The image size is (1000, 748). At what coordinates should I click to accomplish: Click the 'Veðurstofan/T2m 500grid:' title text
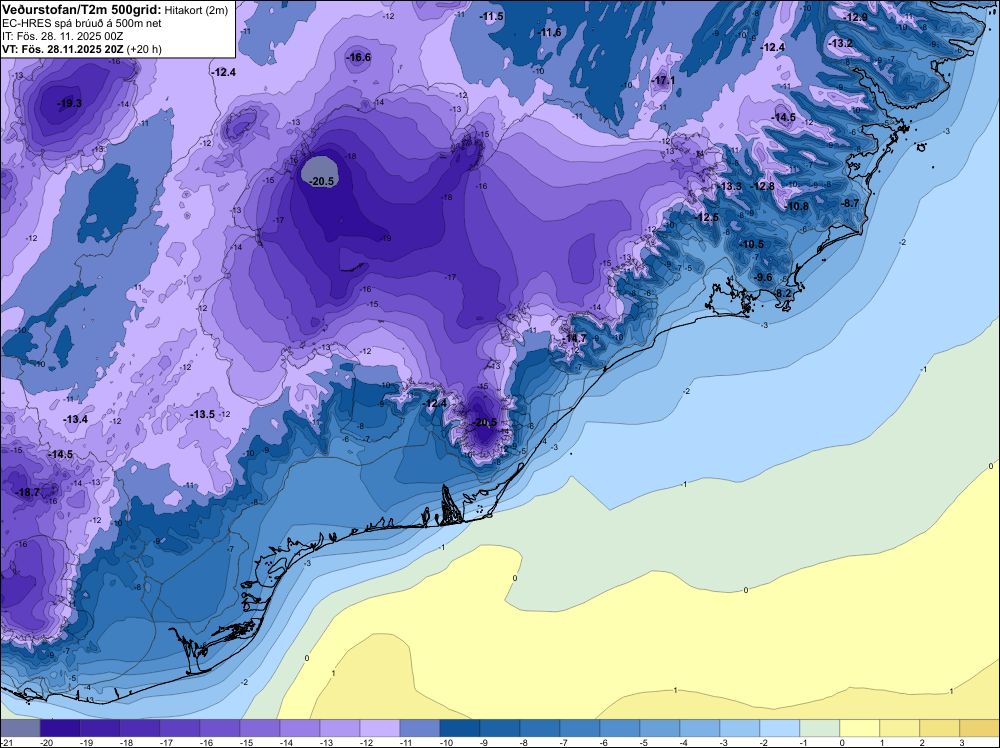[80, 9]
